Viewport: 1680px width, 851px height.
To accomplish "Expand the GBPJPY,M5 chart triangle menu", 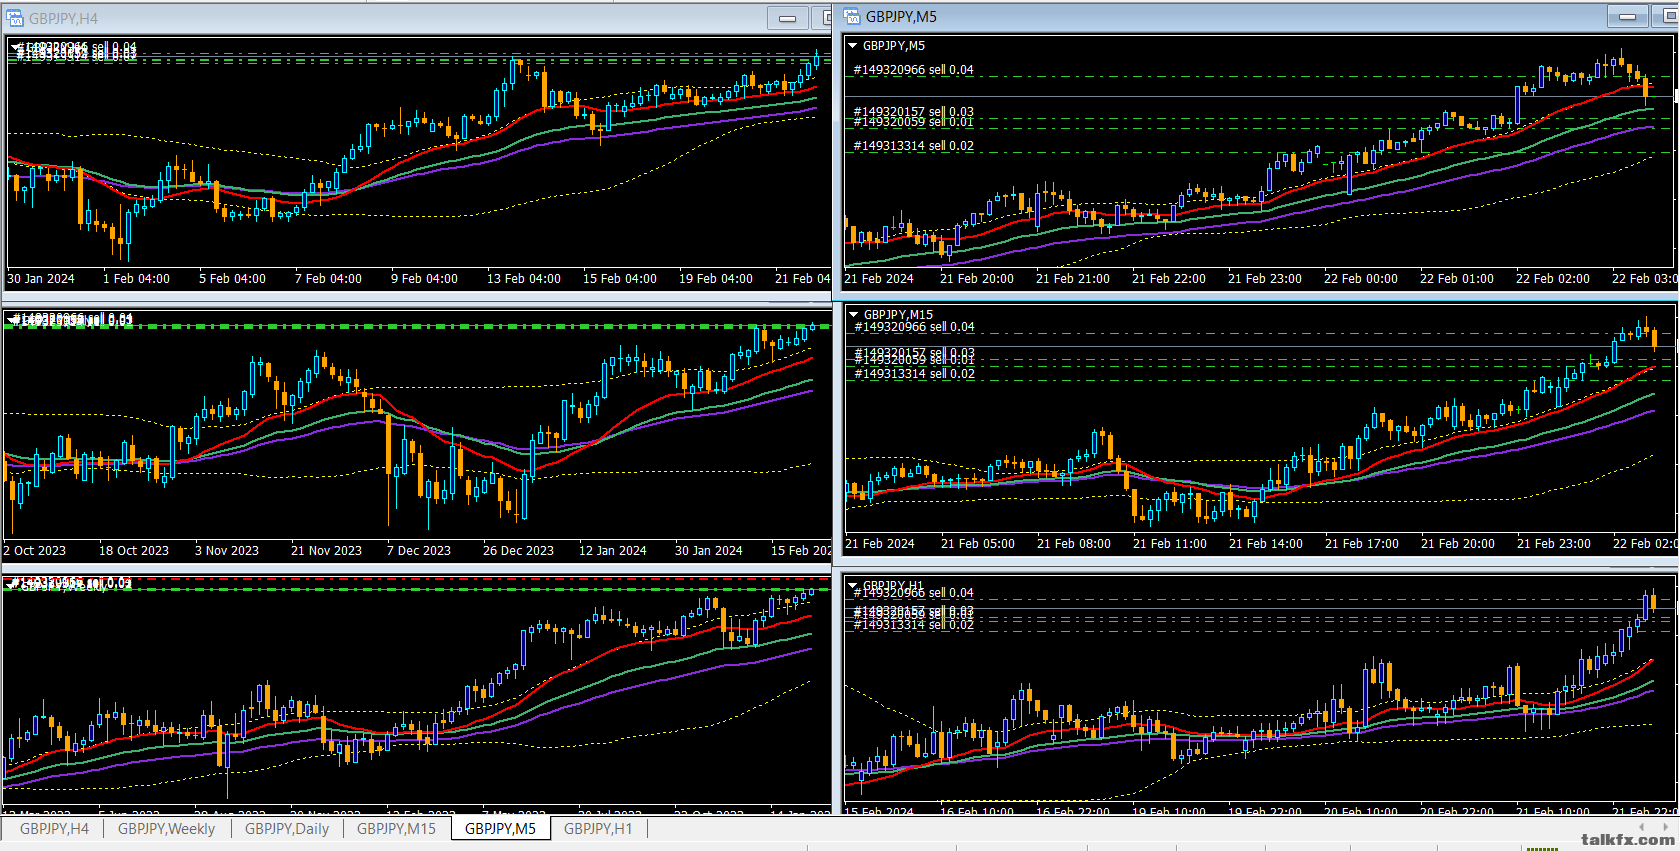I will (852, 46).
